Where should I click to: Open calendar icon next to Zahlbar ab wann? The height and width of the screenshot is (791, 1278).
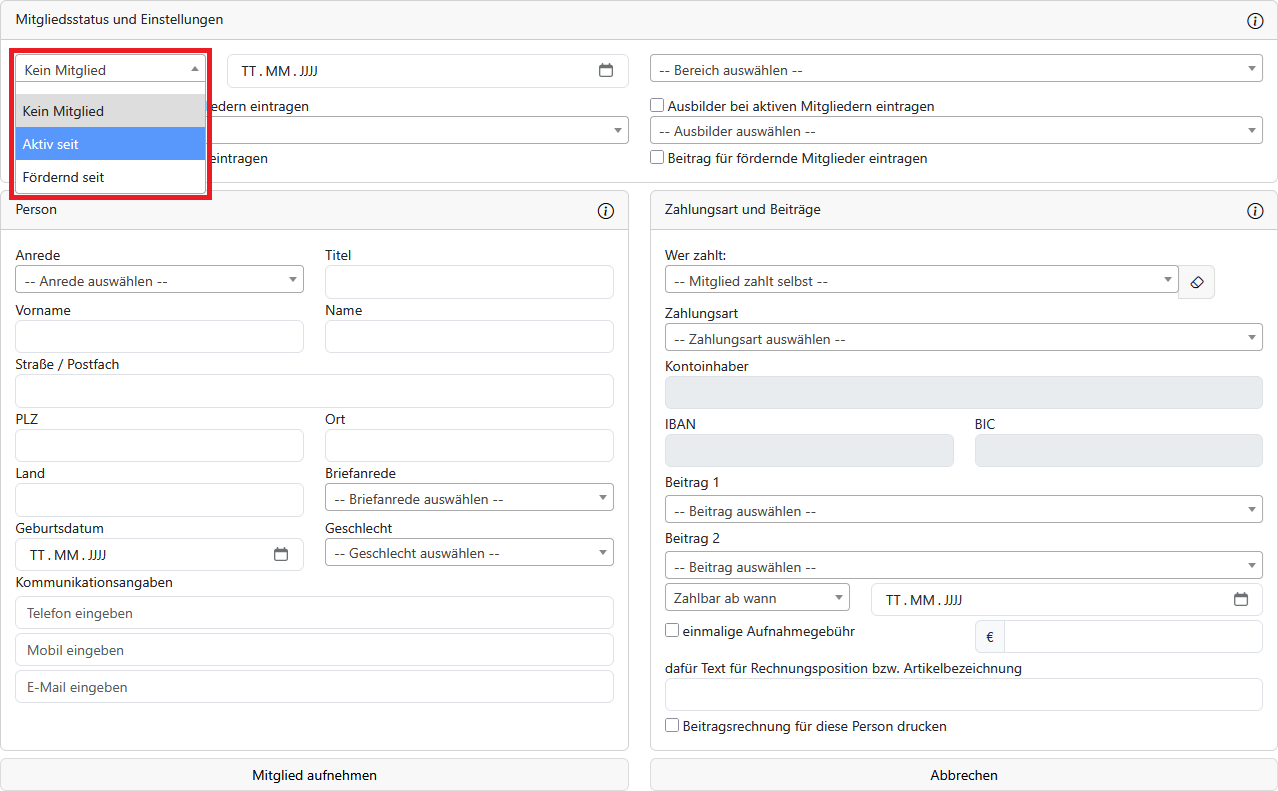coord(1241,600)
